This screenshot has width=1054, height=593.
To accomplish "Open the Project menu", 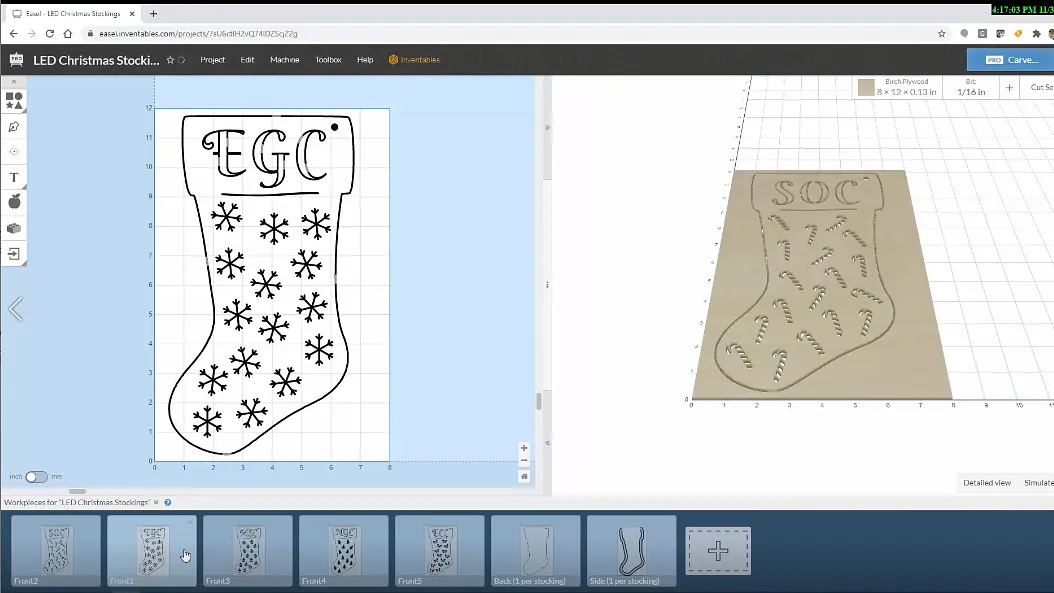I will pyautogui.click(x=212, y=60).
